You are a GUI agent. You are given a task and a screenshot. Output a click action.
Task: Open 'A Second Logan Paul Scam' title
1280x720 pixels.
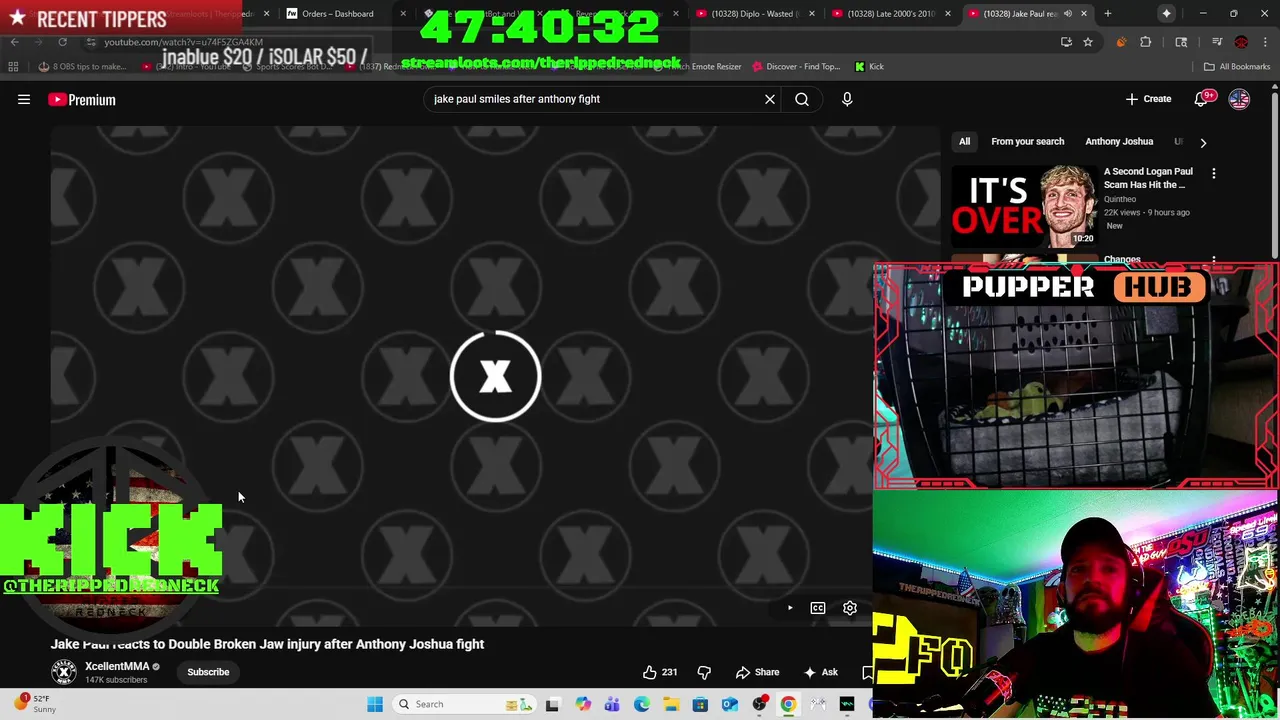(1148, 178)
